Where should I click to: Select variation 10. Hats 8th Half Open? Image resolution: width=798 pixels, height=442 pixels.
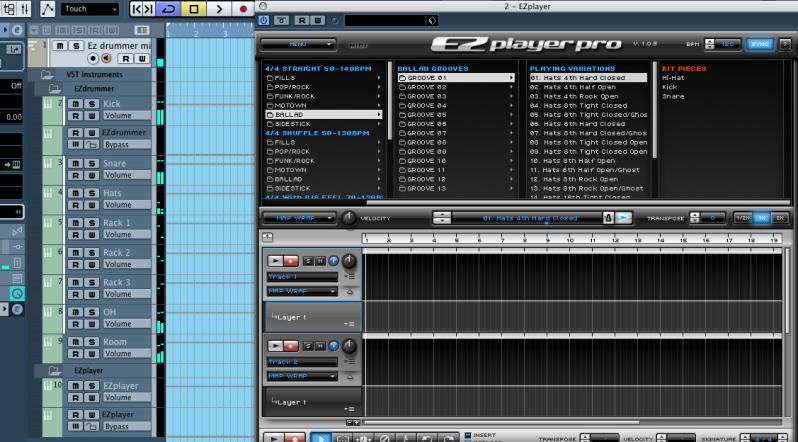pos(588,160)
